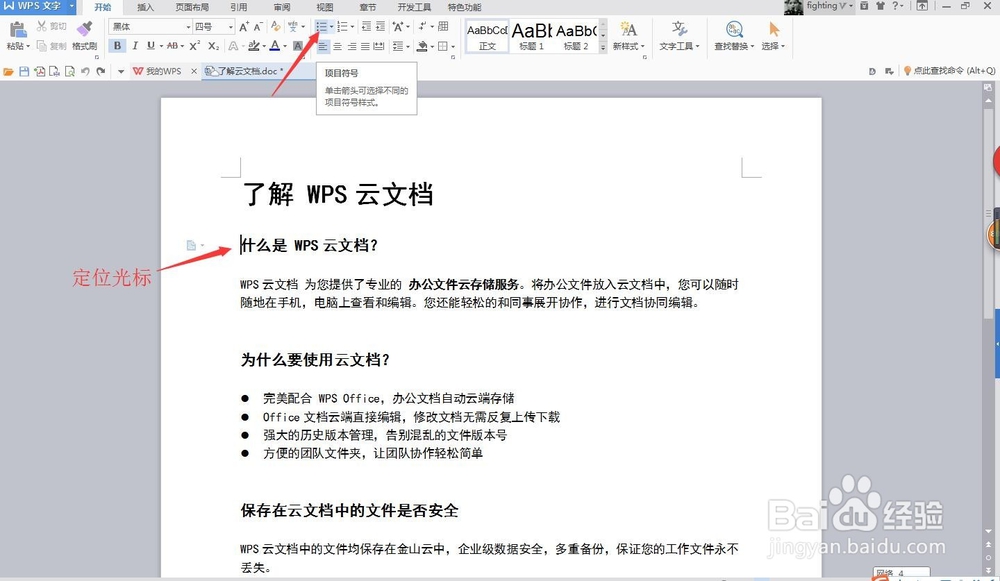1000x581 pixels.
Task: Click the paragraph shading paint bucket
Action: click(x=422, y=46)
